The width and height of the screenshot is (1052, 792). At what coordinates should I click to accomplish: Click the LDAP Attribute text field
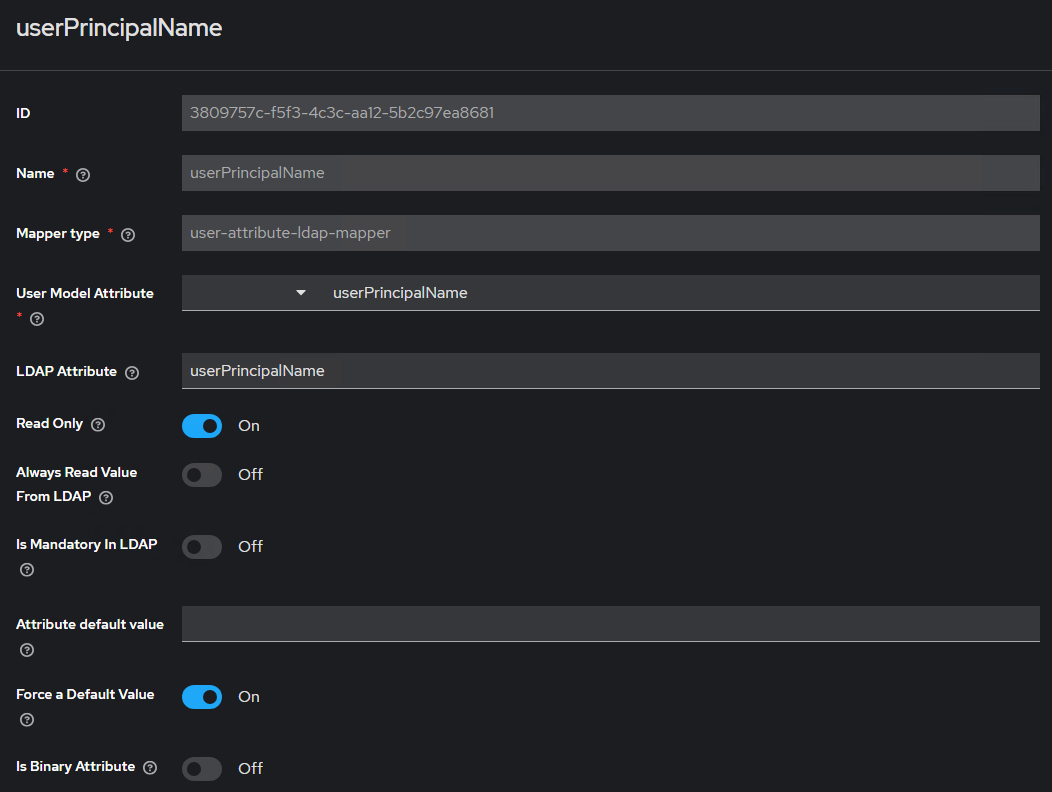(610, 371)
